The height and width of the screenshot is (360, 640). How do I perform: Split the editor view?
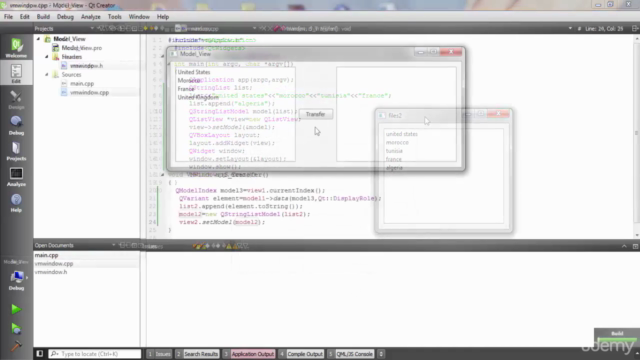[x=635, y=29]
